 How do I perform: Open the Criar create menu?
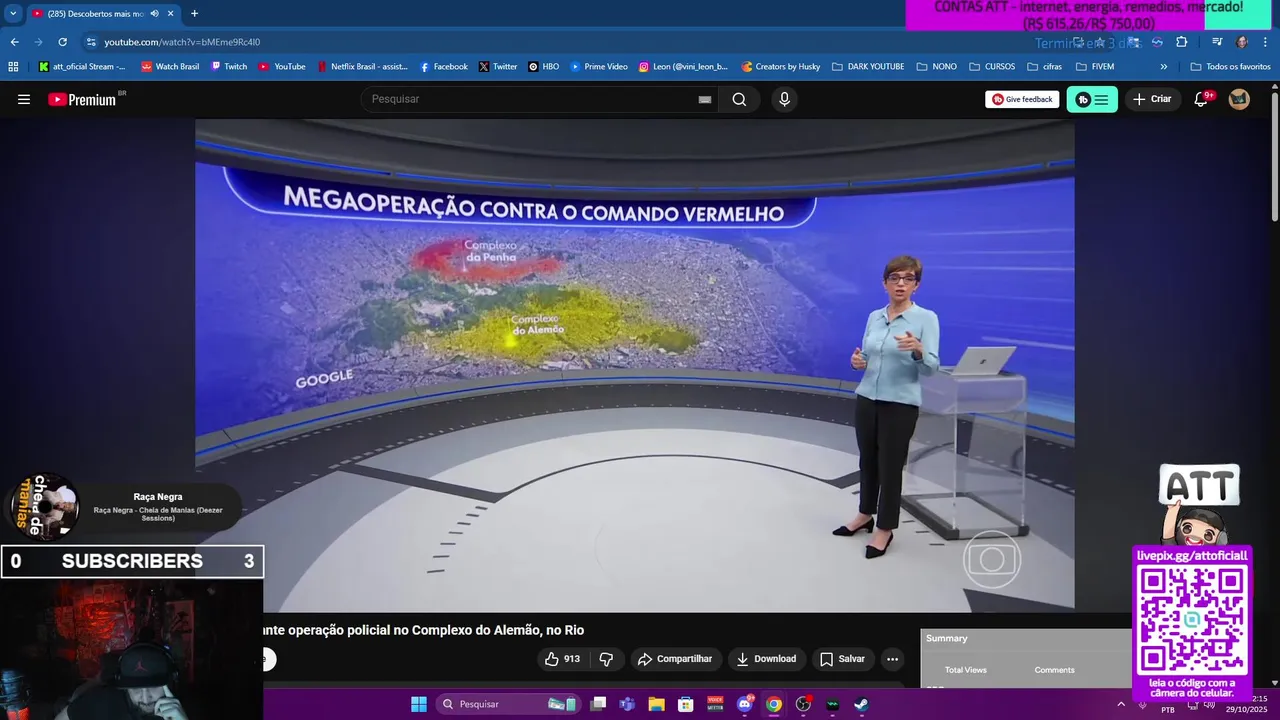click(1152, 99)
